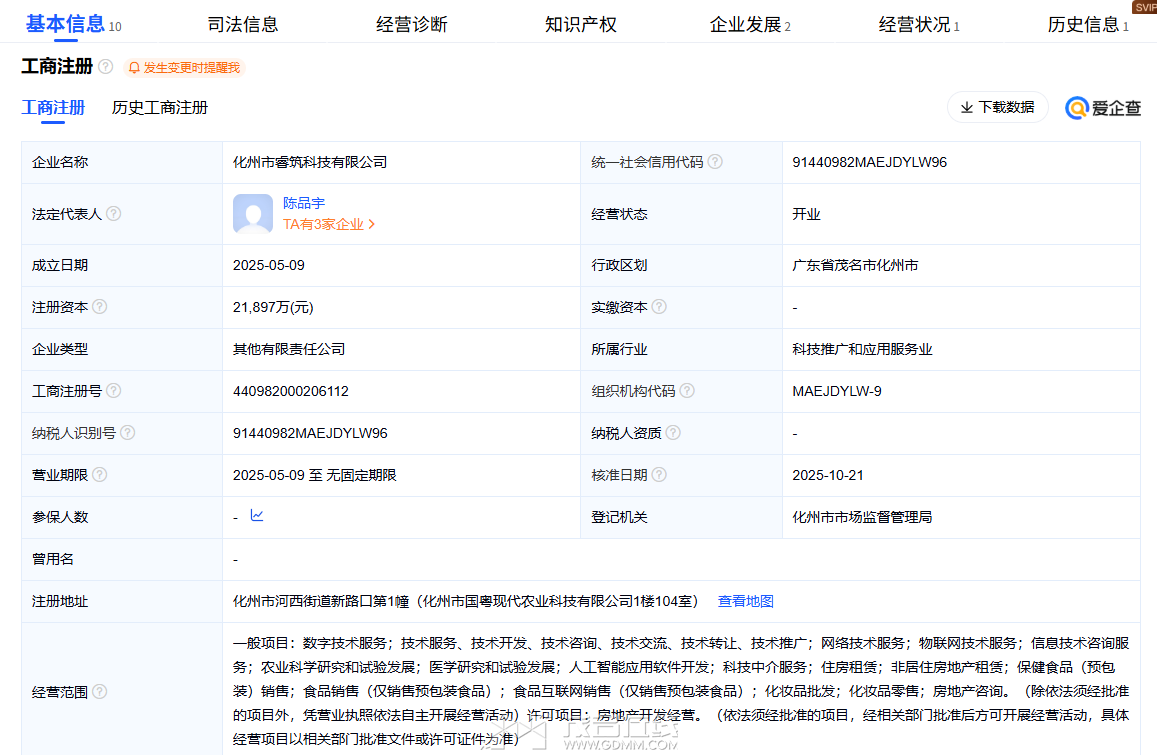Click help icon next to 统一社会信用代码

(x=715, y=162)
